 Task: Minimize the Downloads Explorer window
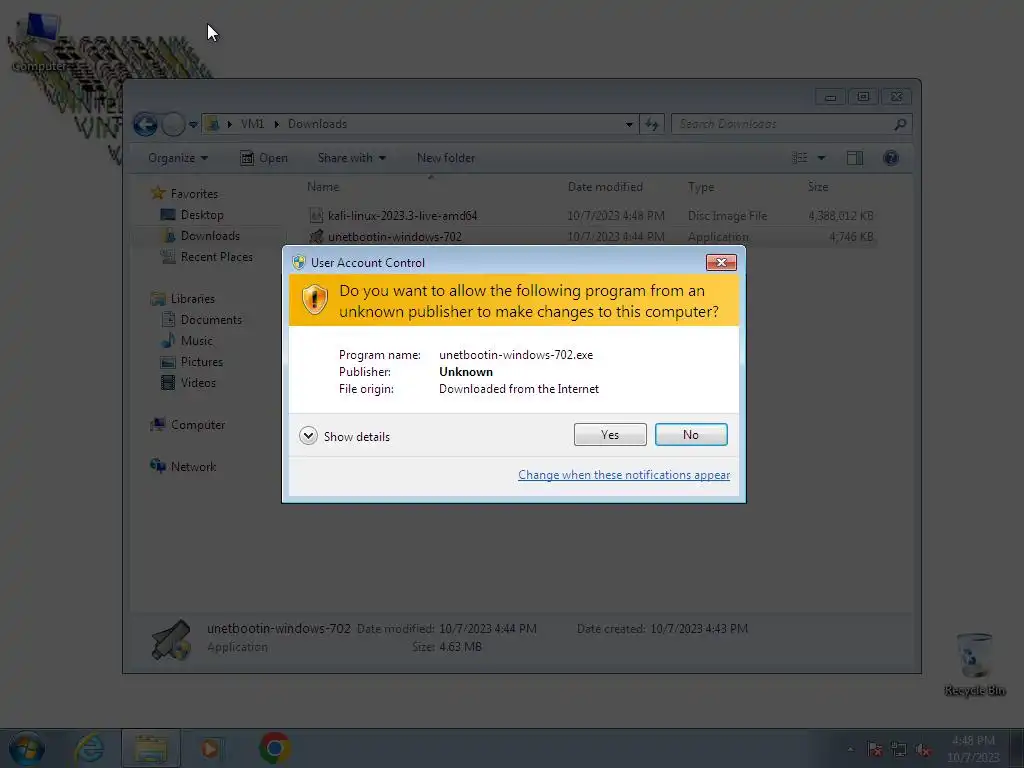pos(830,97)
